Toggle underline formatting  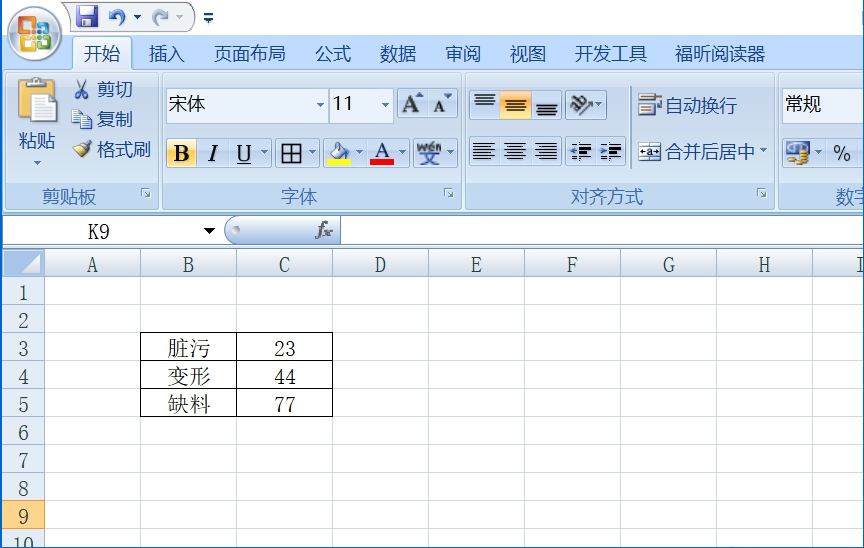coord(244,153)
